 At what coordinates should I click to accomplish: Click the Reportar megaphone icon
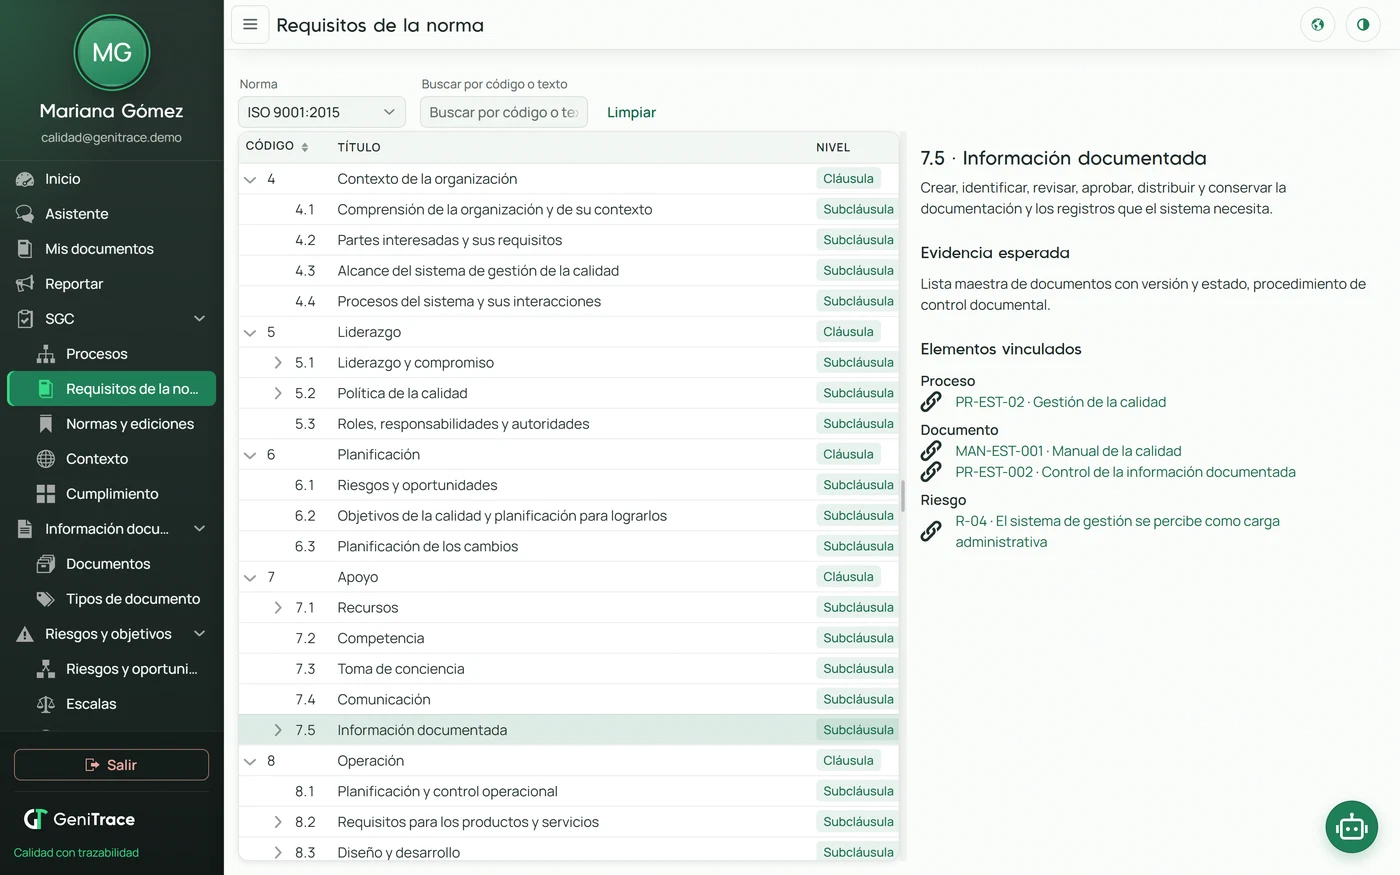tap(25, 284)
